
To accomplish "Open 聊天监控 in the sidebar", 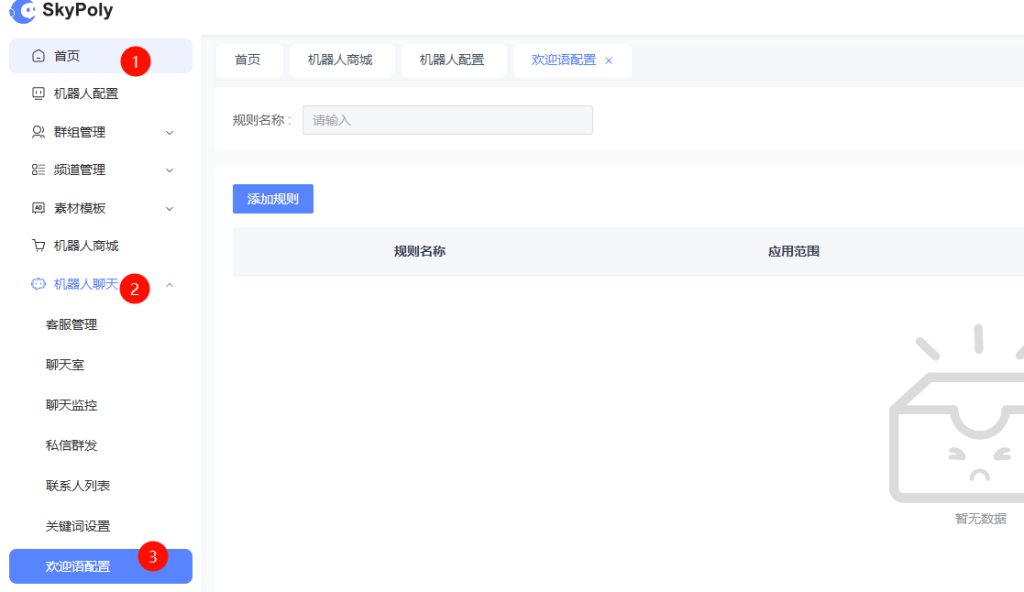I will pyautogui.click(x=71, y=405).
